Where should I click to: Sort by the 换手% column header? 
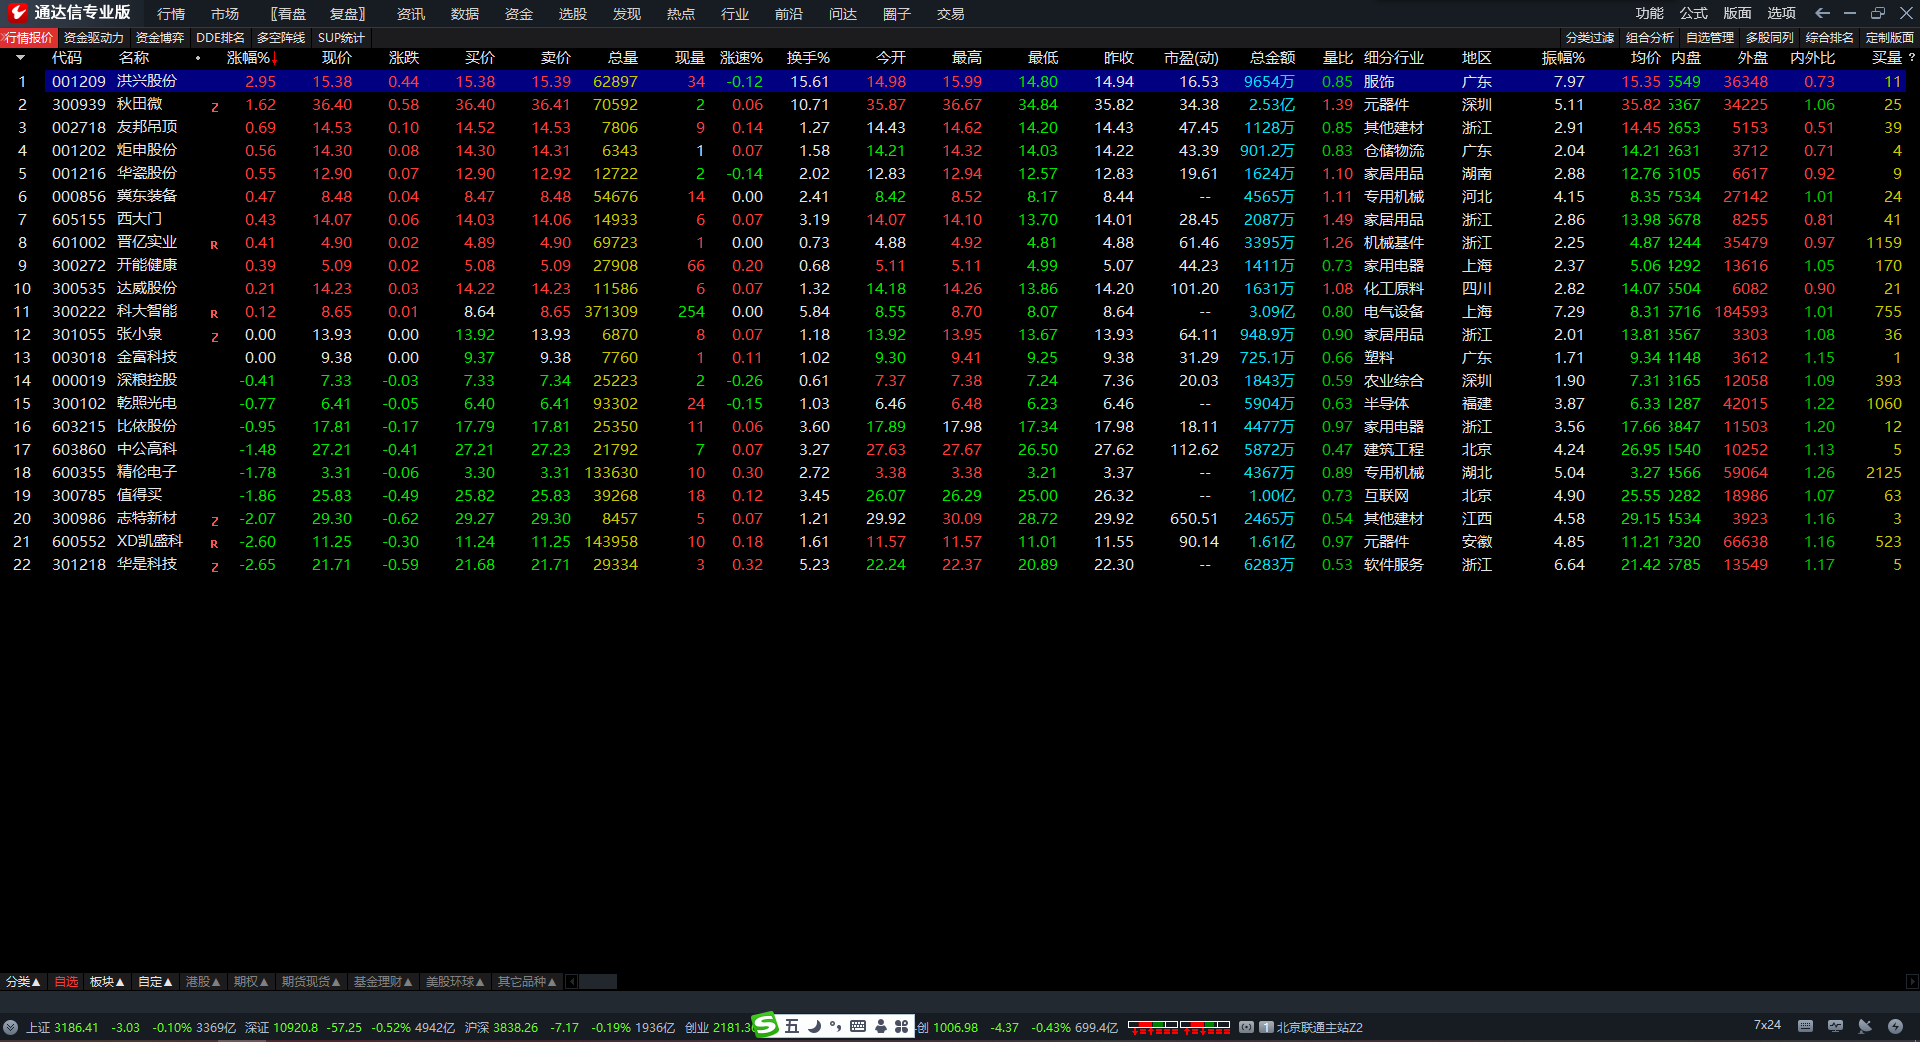point(808,58)
